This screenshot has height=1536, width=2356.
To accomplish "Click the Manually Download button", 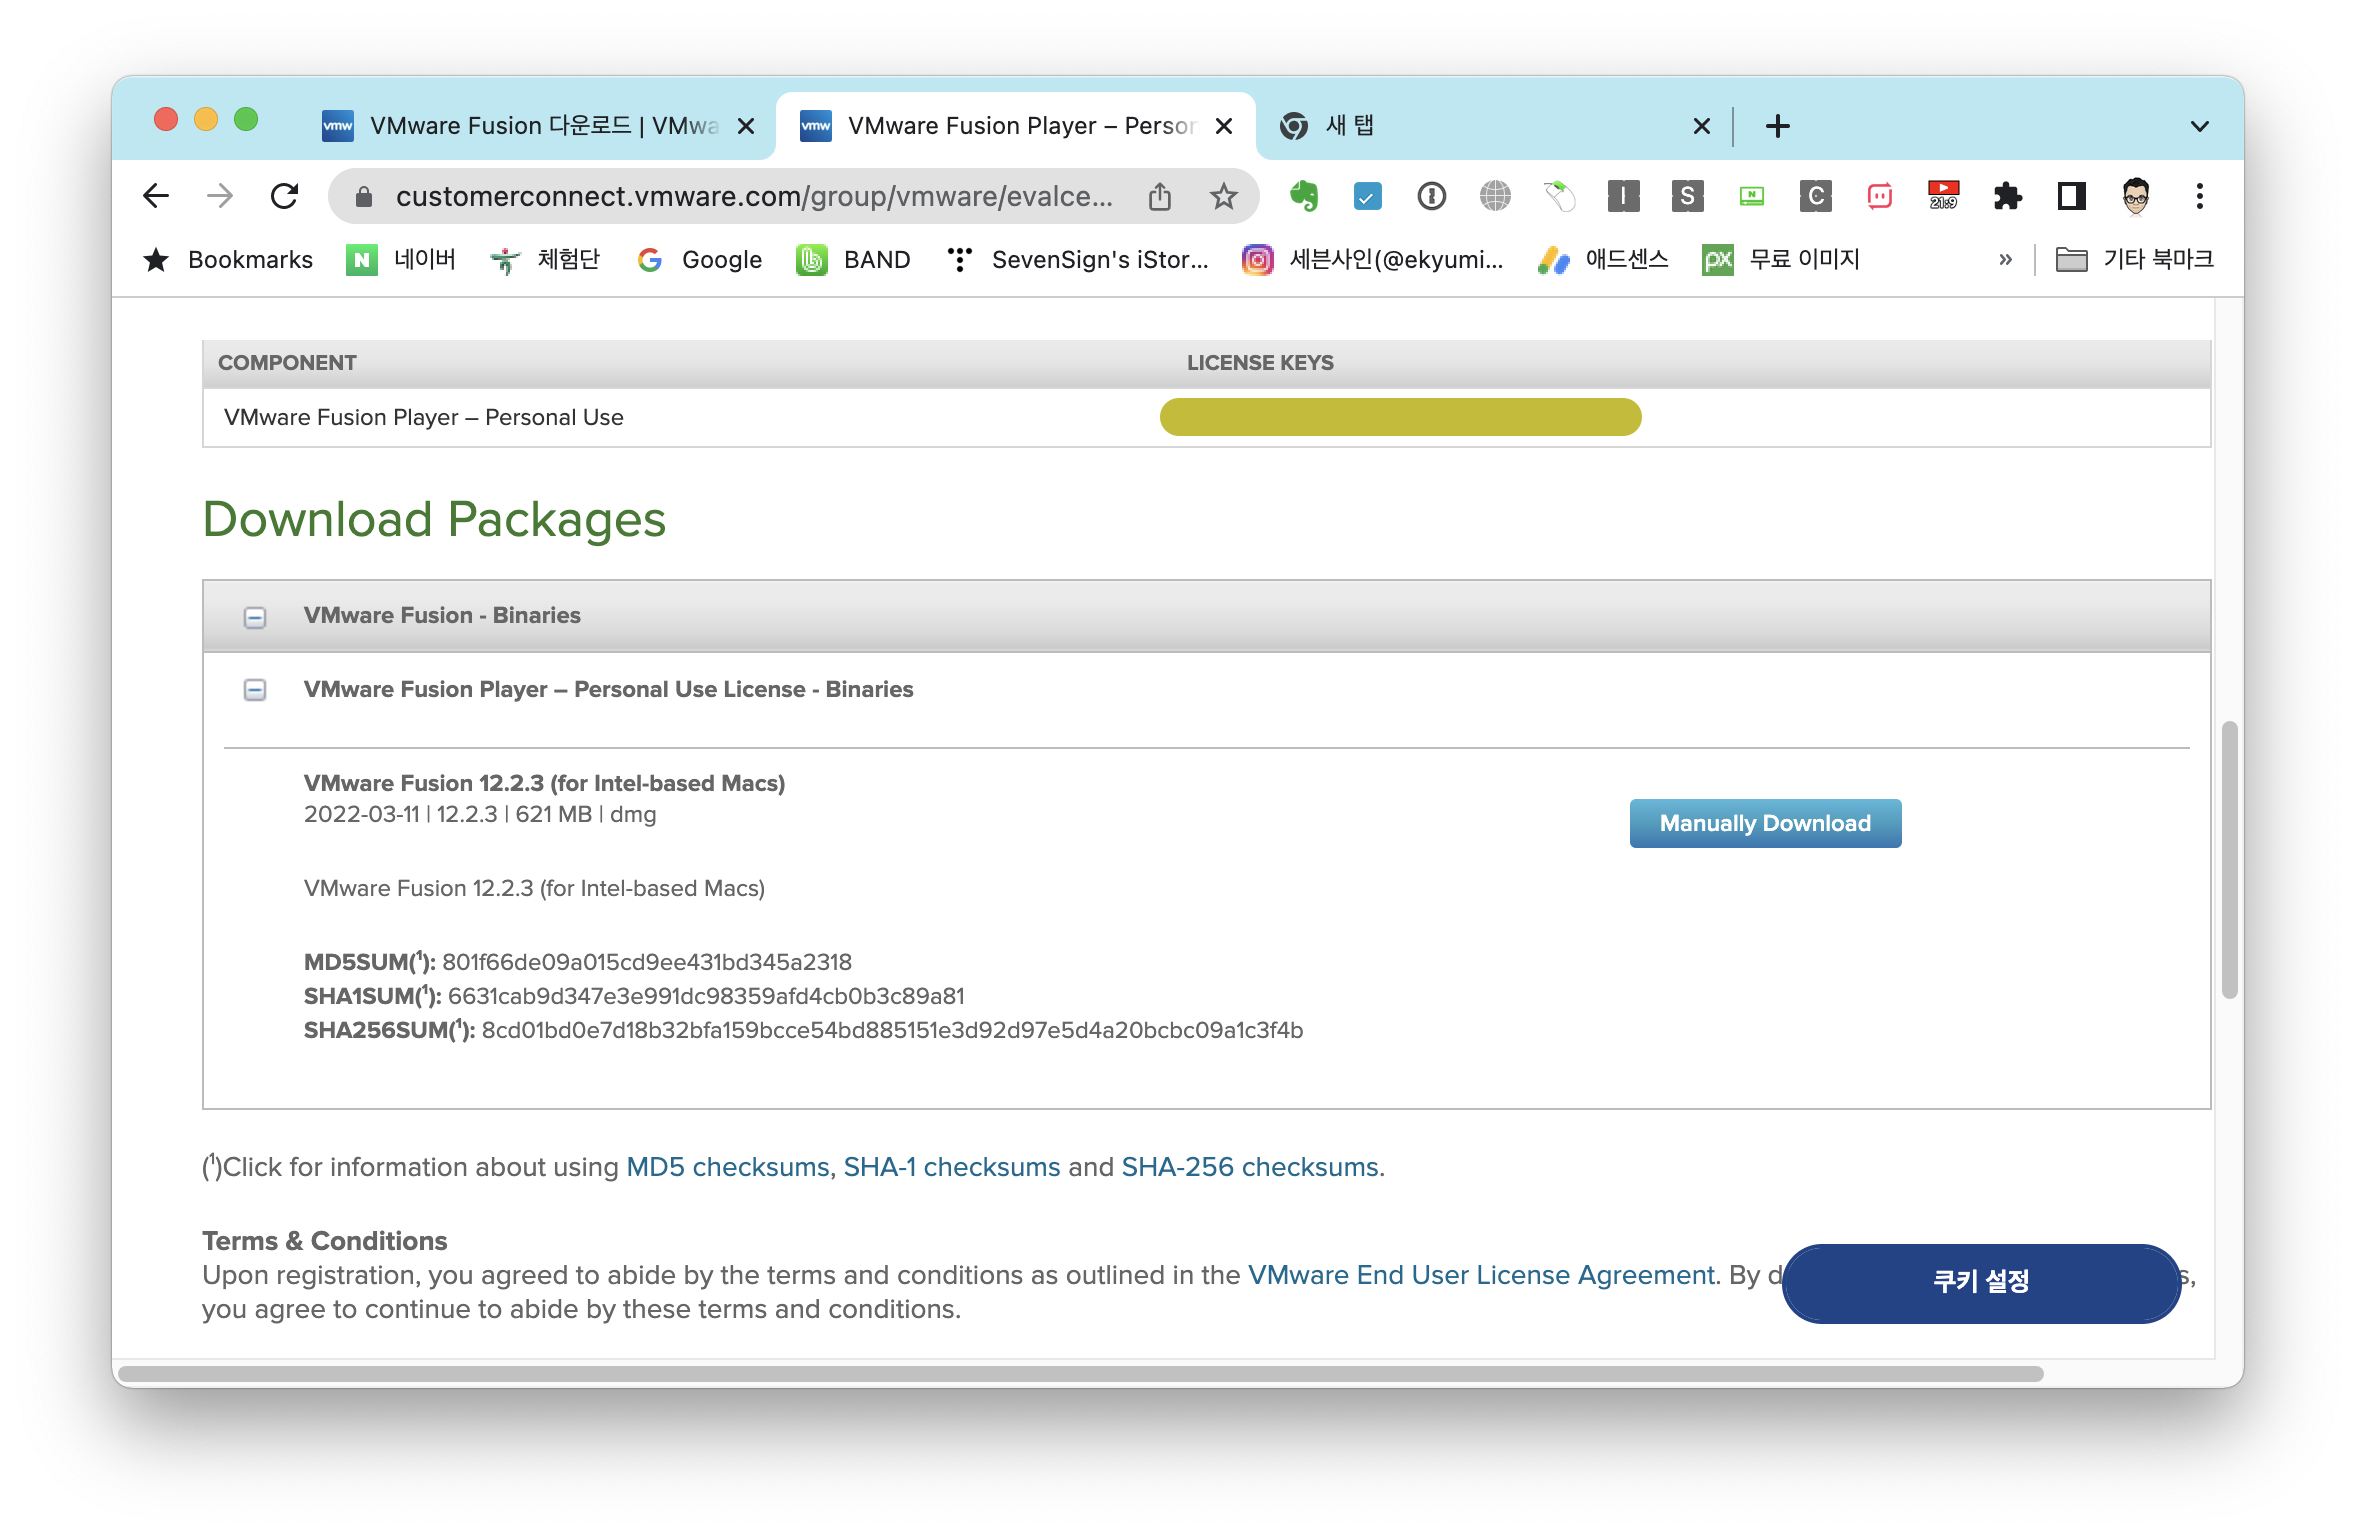I will click(x=1765, y=823).
